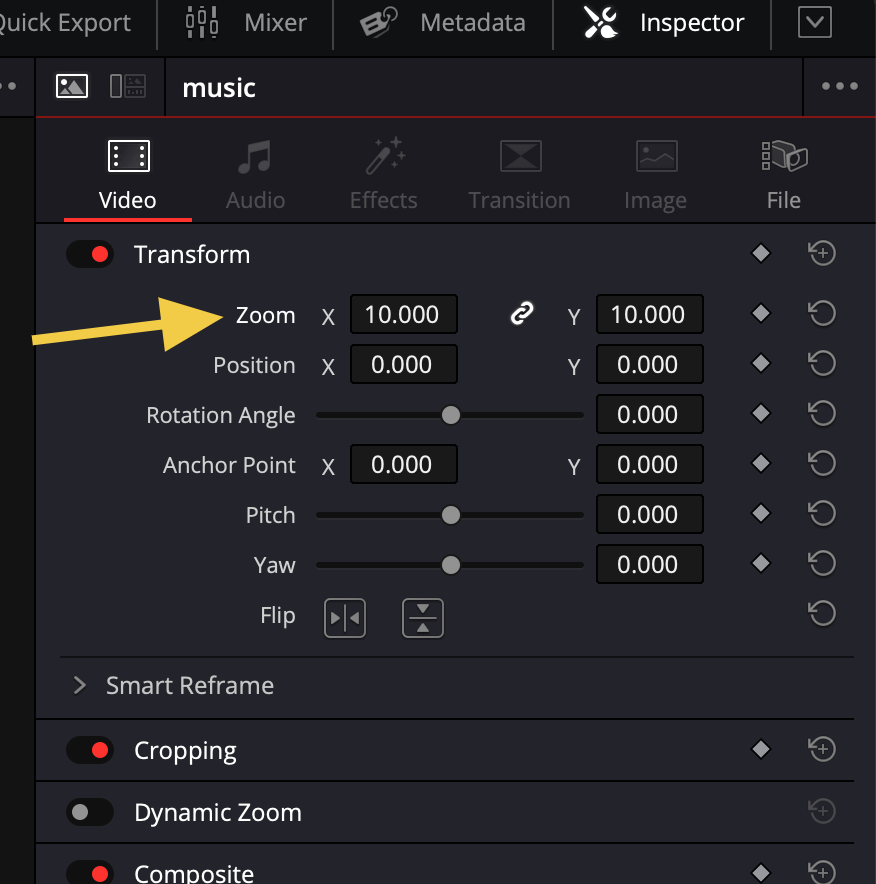Image resolution: width=876 pixels, height=884 pixels.
Task: Reset the Anchor Point values
Action: point(822,463)
